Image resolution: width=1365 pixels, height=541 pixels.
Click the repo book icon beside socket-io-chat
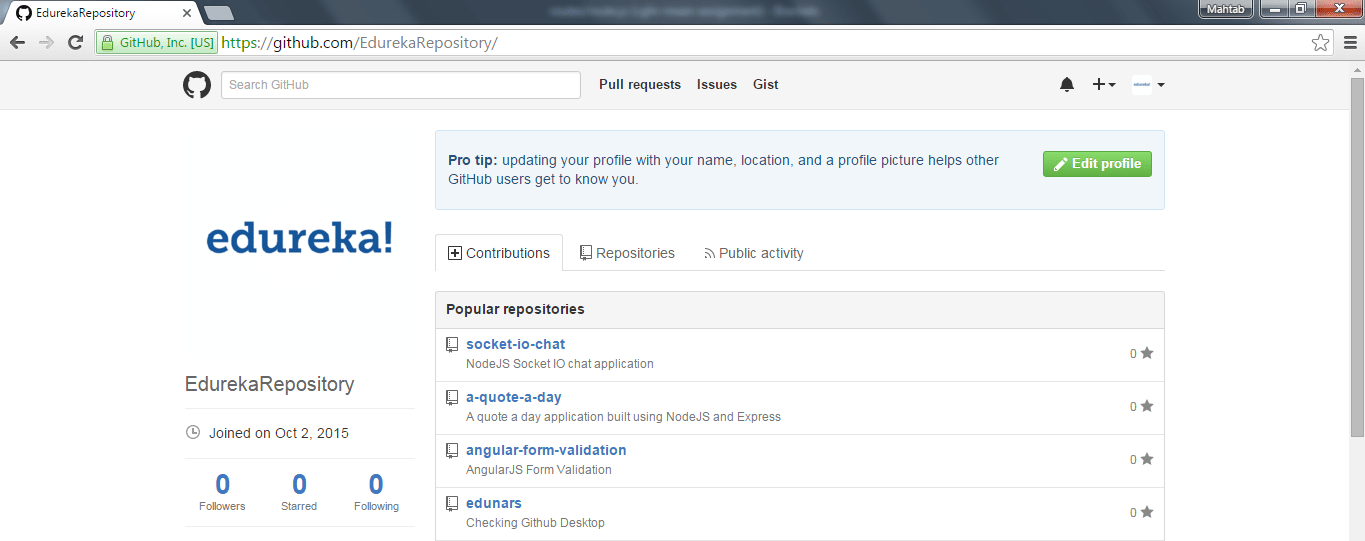(x=452, y=344)
